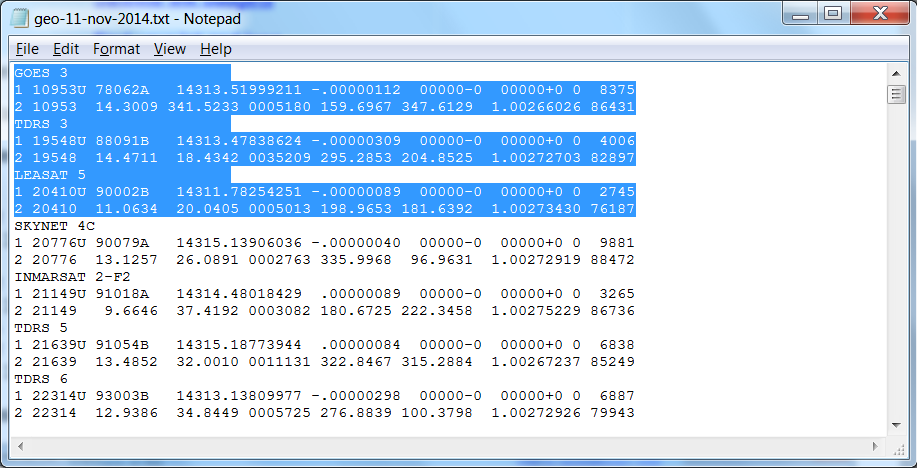Click the epoch value 14315.13906036
Viewport: 917px width, 468px height.
pos(239,243)
